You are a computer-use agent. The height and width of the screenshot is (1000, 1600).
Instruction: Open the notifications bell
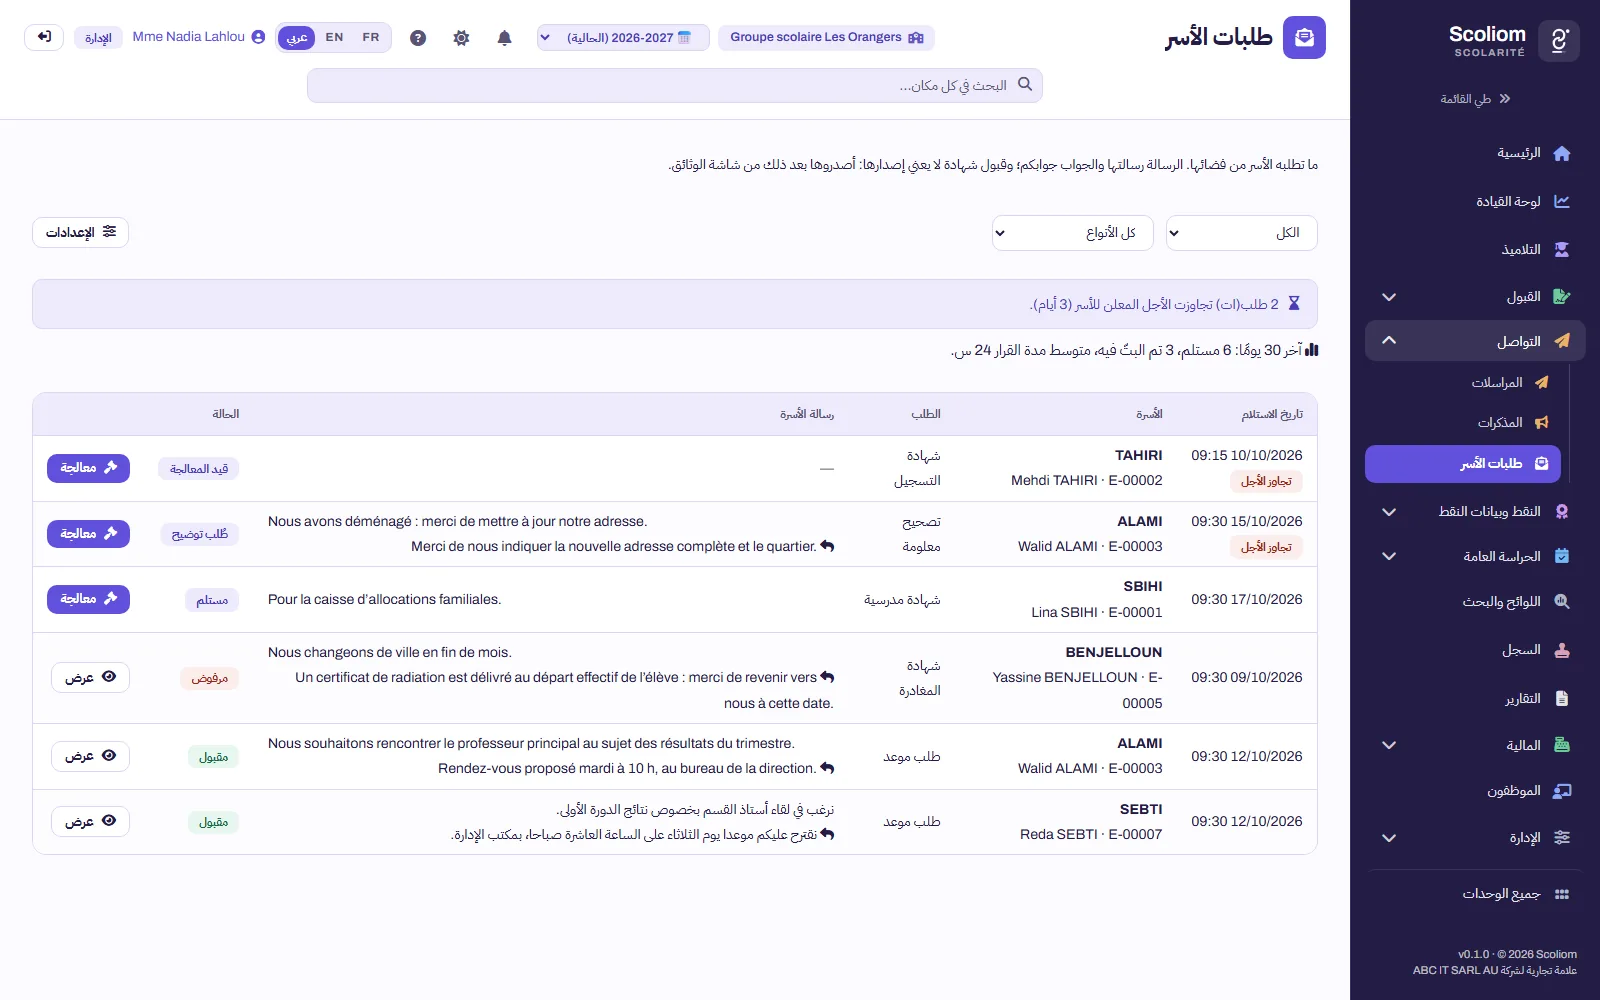504,38
